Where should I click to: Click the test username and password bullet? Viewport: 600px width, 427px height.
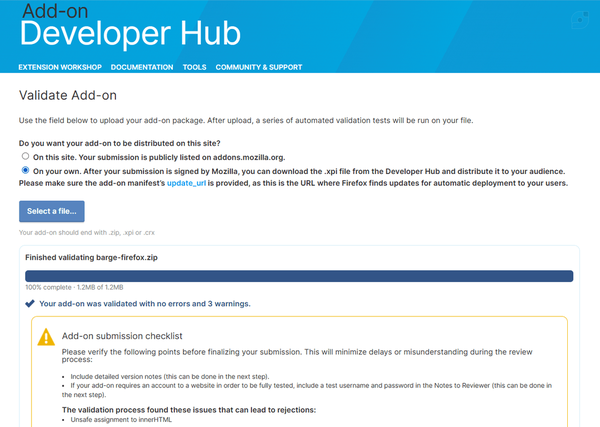pyautogui.click(x=307, y=390)
